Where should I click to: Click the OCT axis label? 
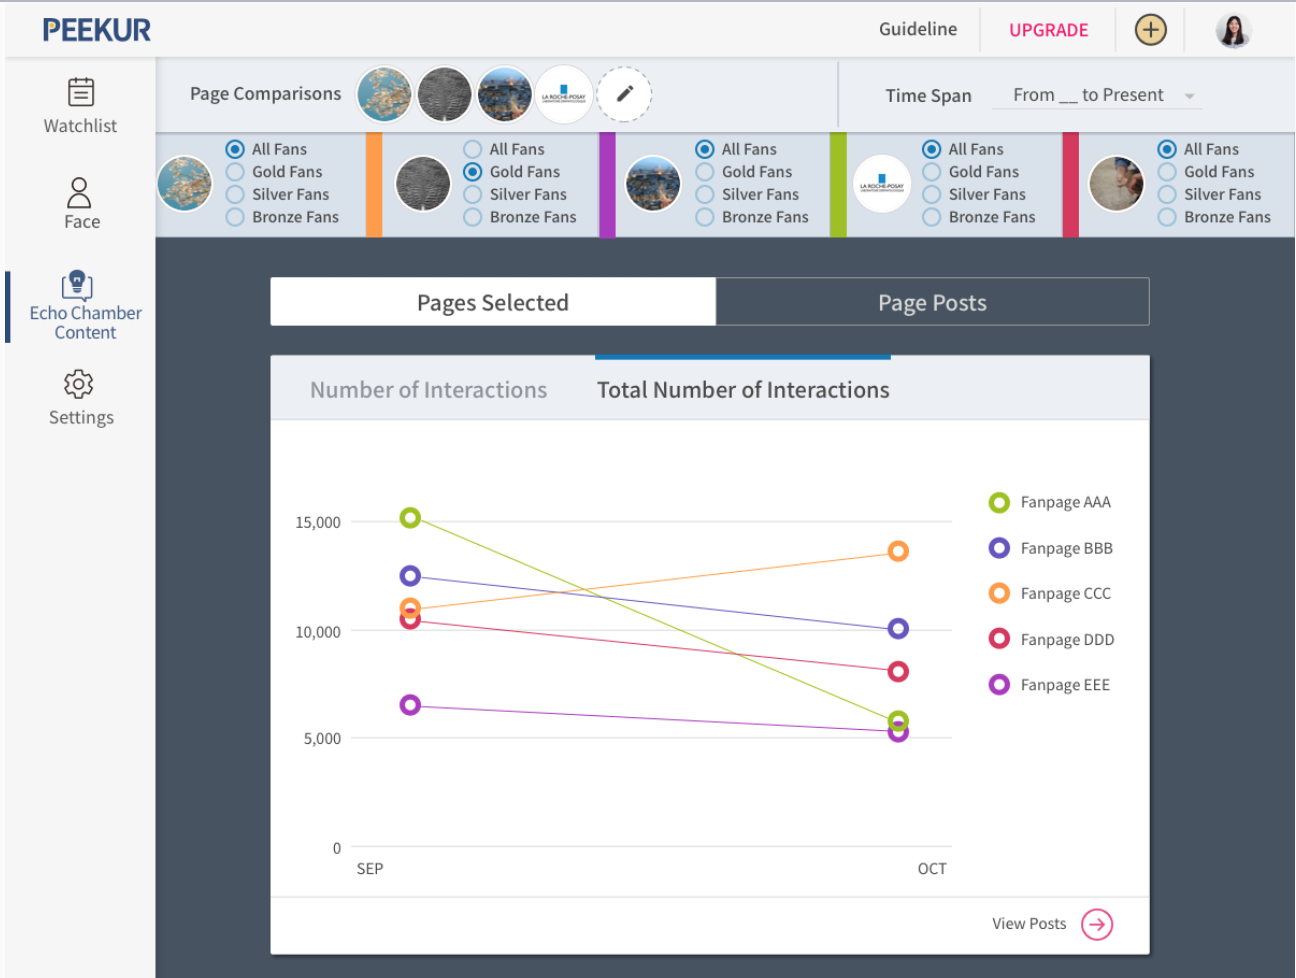(932, 869)
